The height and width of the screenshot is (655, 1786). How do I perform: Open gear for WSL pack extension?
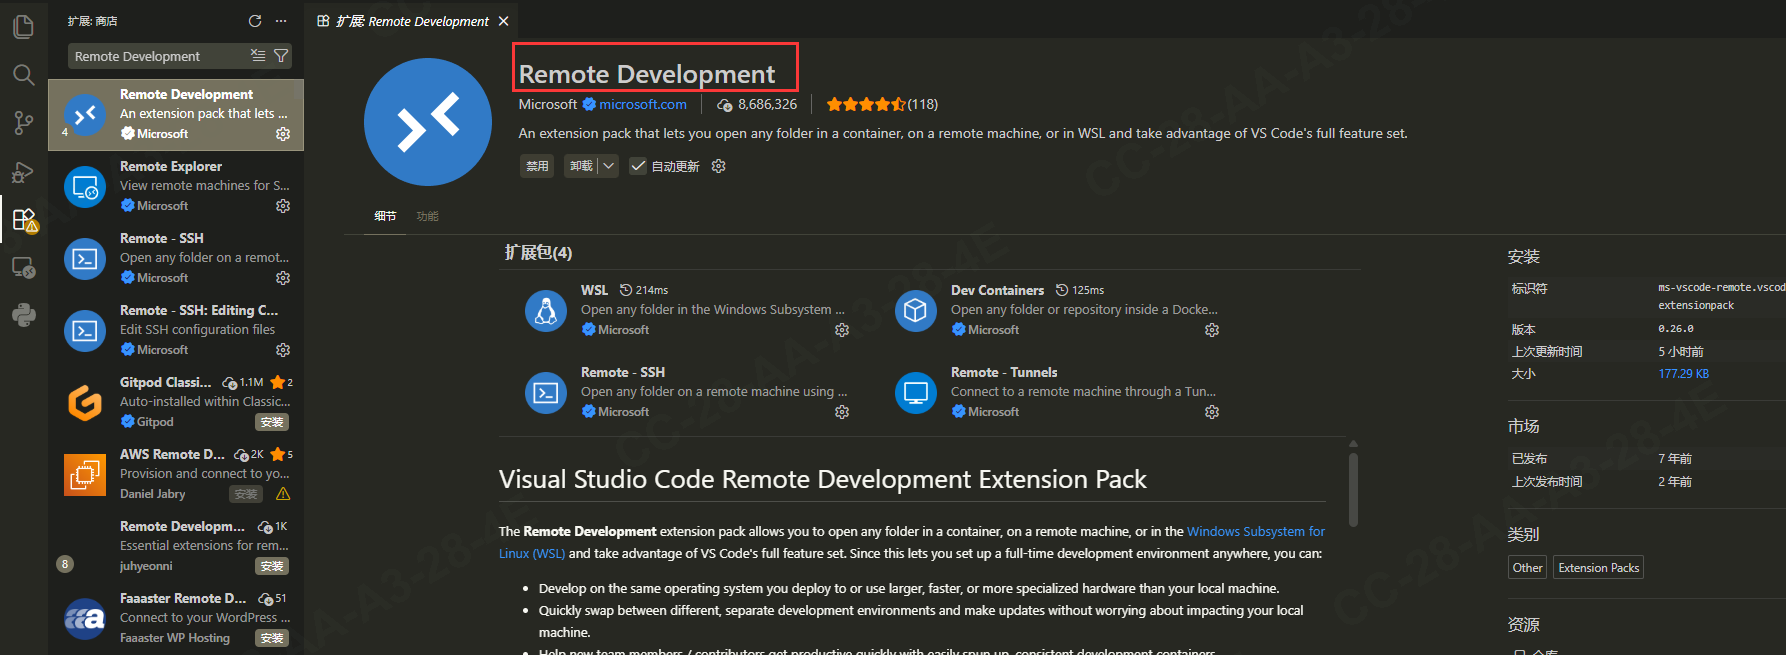(842, 330)
